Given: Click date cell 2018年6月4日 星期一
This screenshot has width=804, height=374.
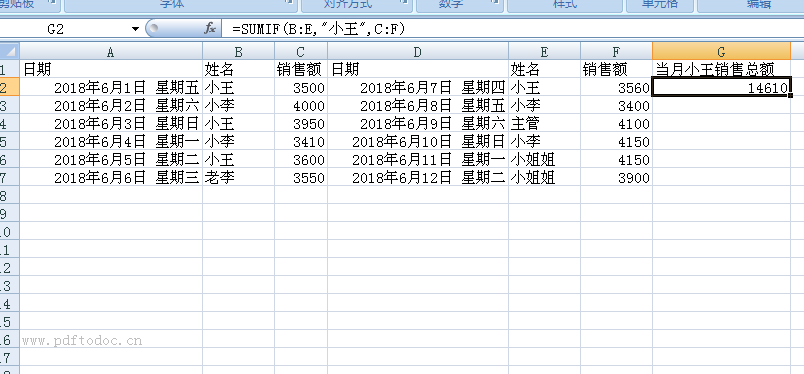Looking at the screenshot, I should (111, 142).
